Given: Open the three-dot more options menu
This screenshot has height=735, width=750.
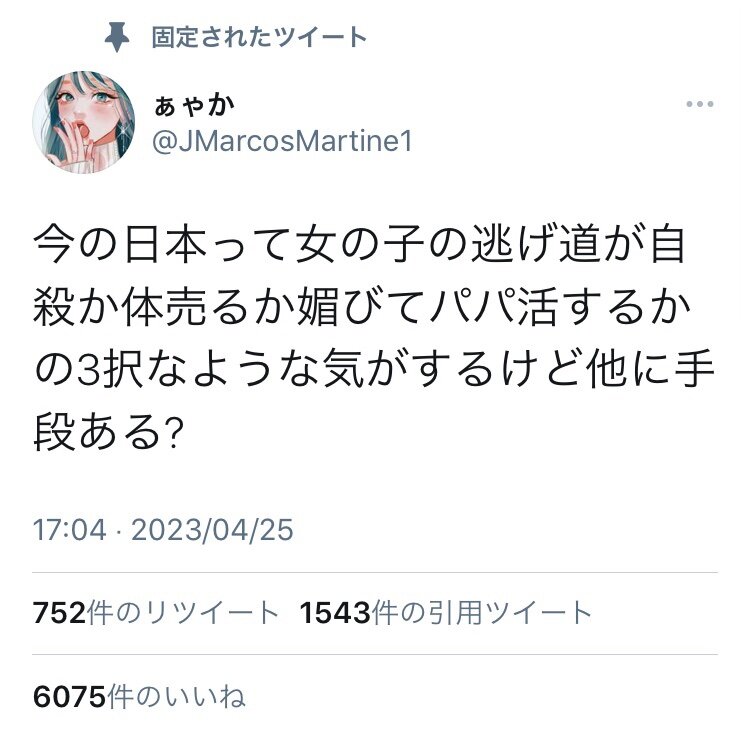Looking at the screenshot, I should coord(699,104).
